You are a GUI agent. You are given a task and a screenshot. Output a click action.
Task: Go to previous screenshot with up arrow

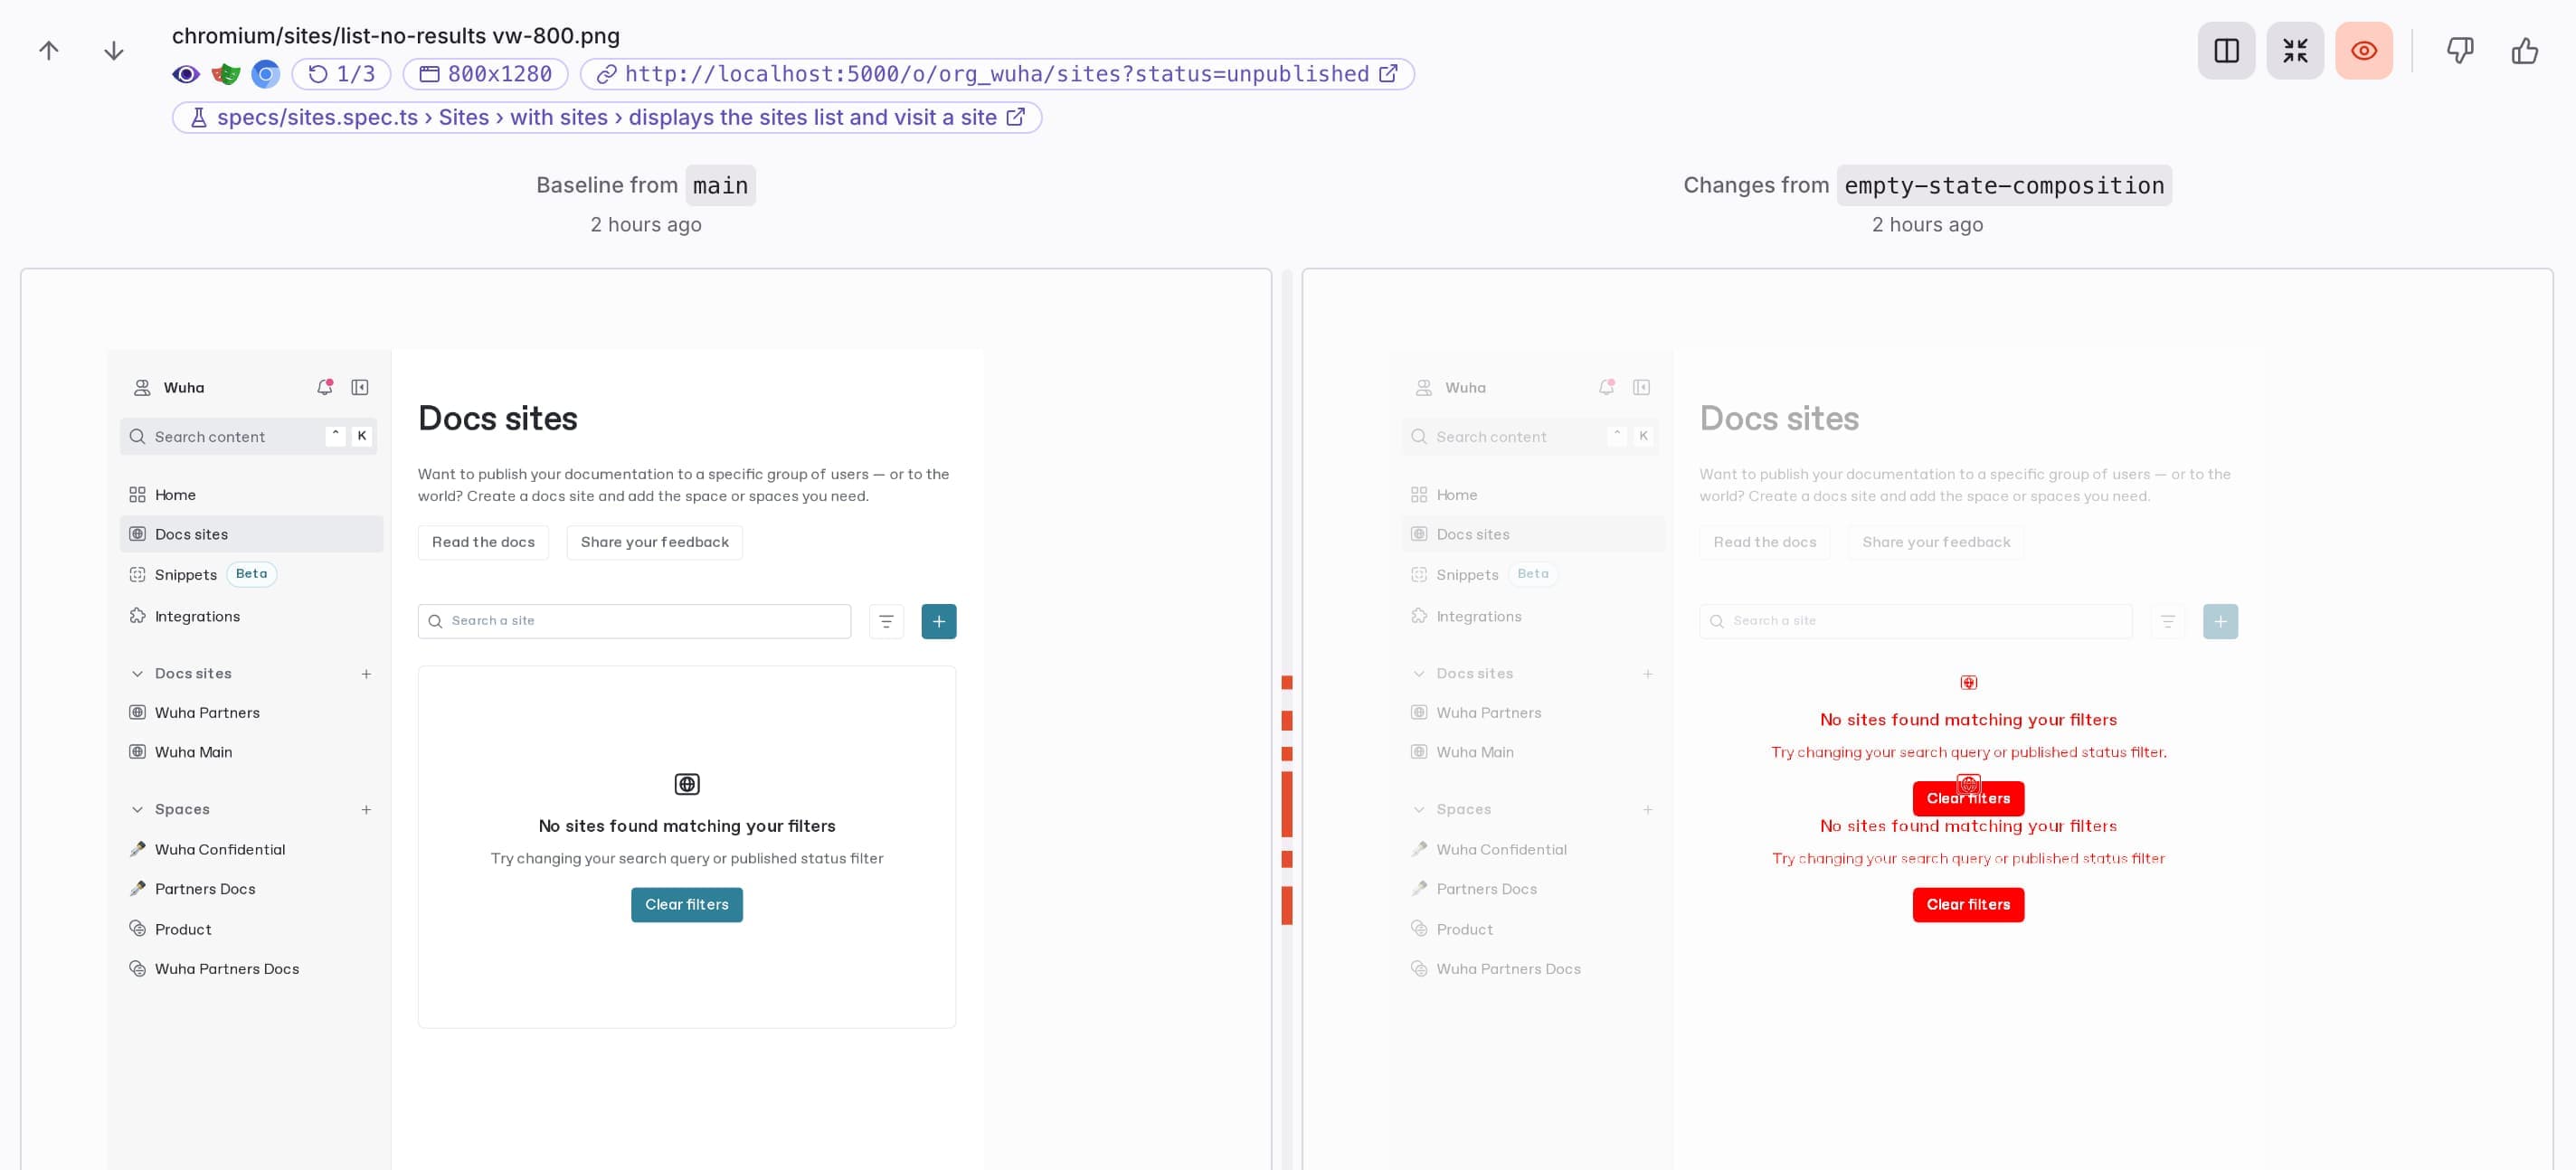point(48,50)
